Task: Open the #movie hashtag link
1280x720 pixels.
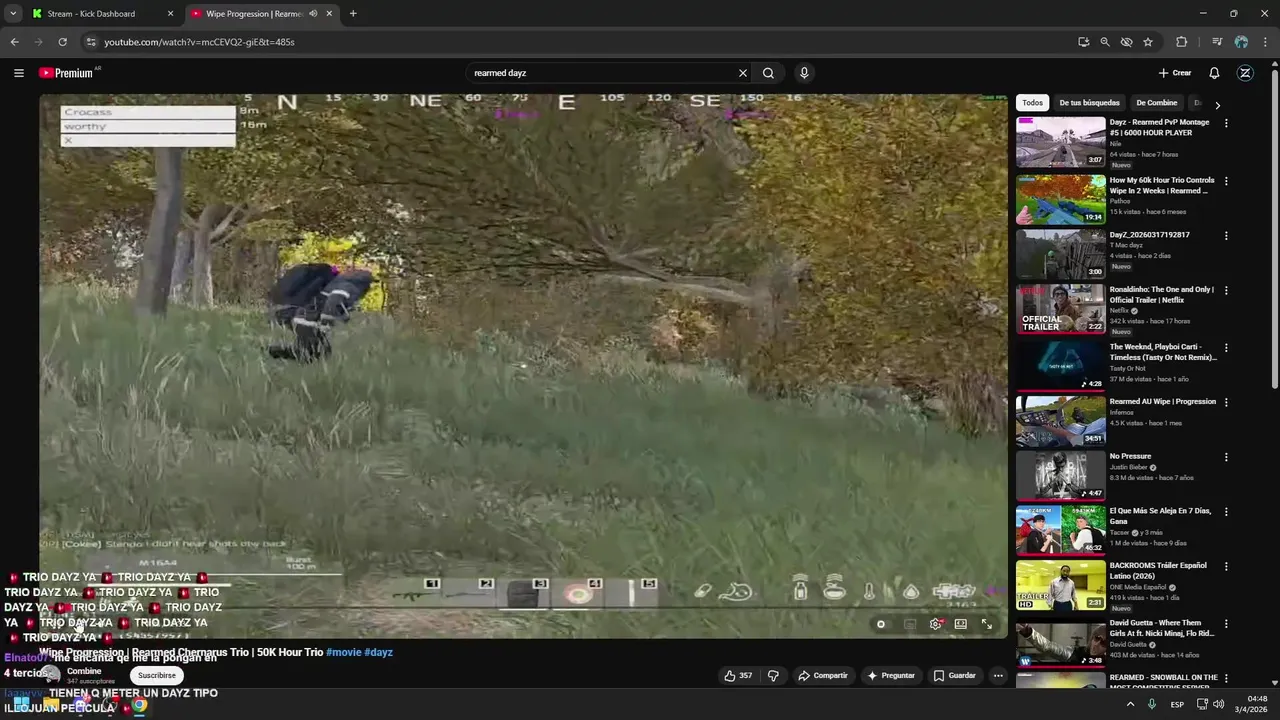Action: pyautogui.click(x=343, y=652)
